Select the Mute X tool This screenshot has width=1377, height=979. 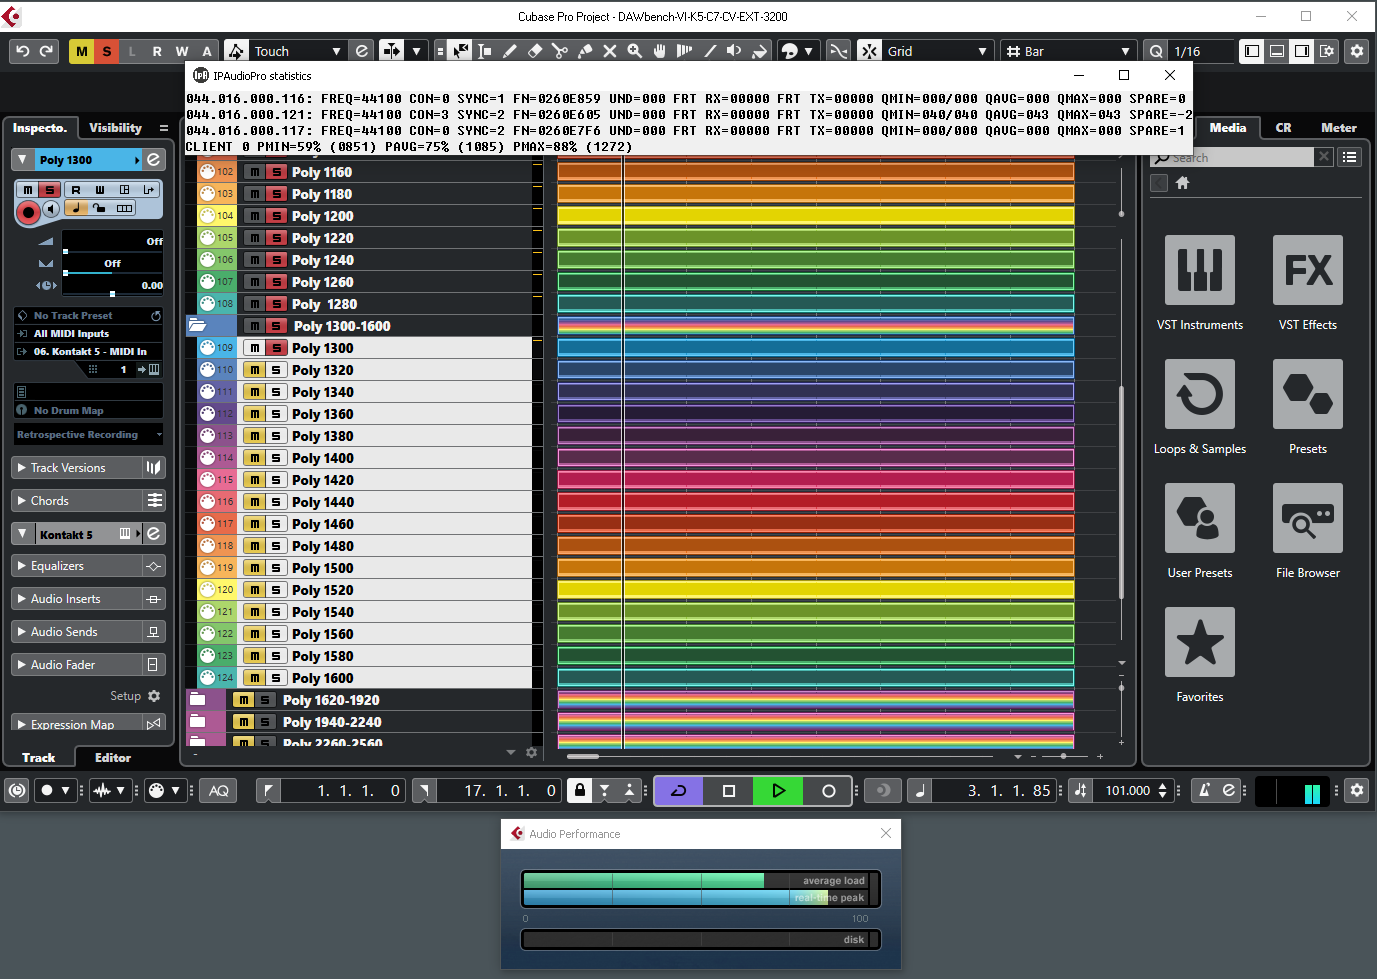[x=610, y=51]
